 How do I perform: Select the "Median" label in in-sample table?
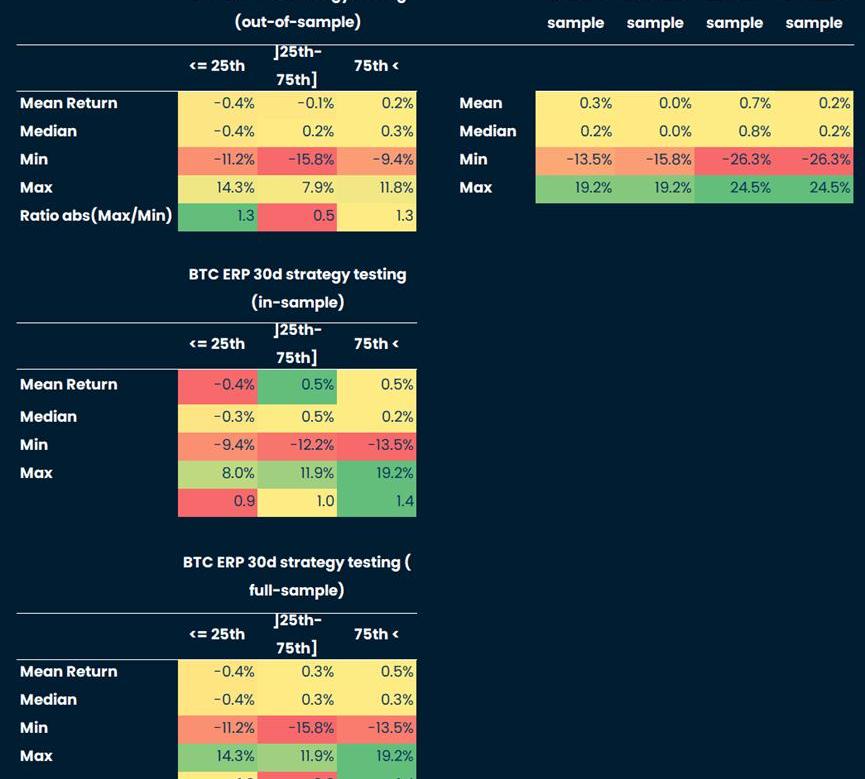48,417
